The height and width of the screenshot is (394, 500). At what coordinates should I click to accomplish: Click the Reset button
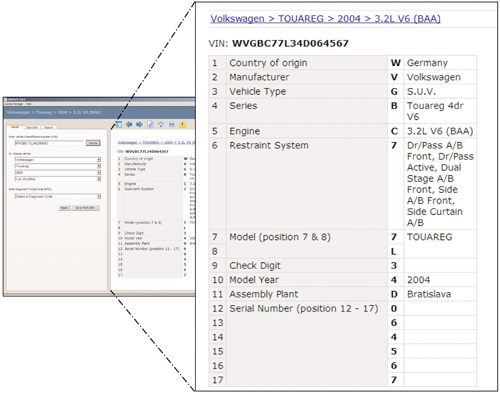(x=64, y=208)
